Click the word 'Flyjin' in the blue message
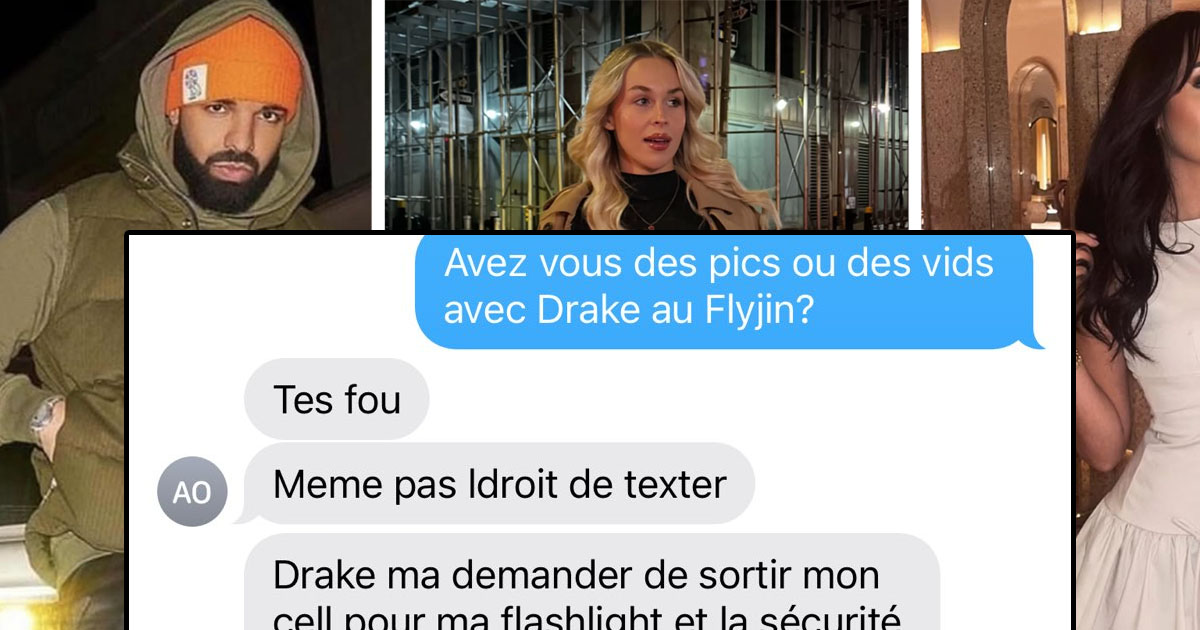This screenshot has width=1200, height=630. [747, 310]
